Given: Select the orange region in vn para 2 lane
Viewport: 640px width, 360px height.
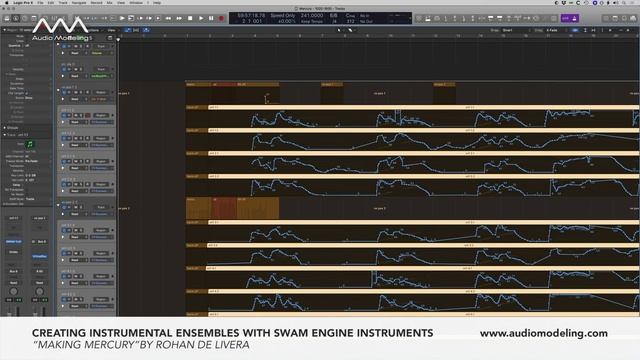Looking at the screenshot, I should (258, 208).
